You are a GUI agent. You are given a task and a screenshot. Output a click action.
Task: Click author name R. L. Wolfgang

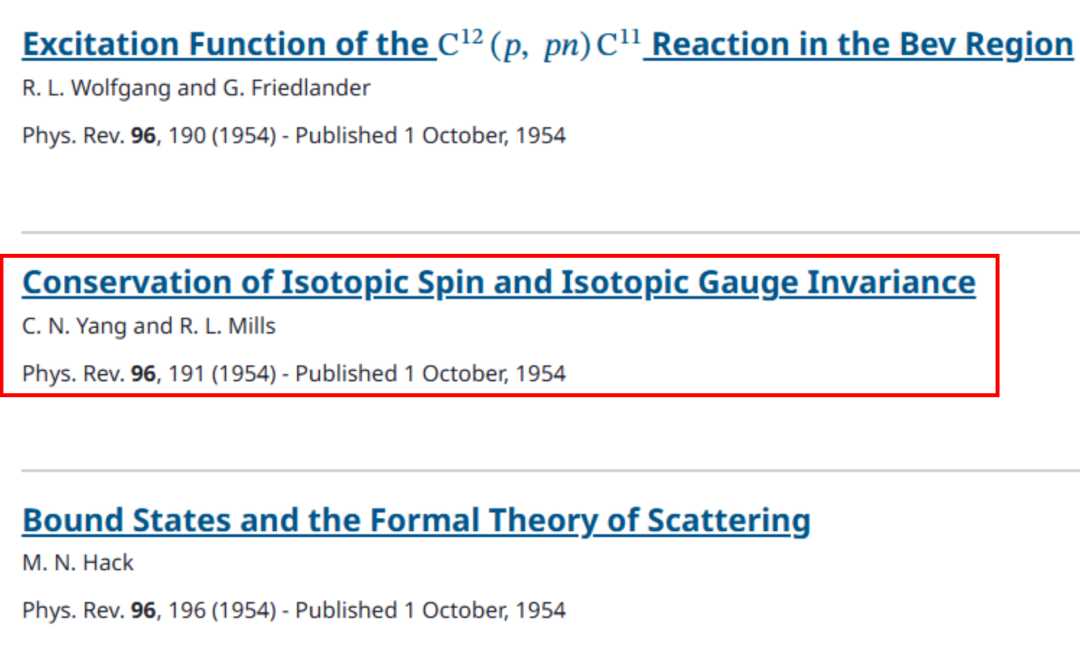pos(97,88)
